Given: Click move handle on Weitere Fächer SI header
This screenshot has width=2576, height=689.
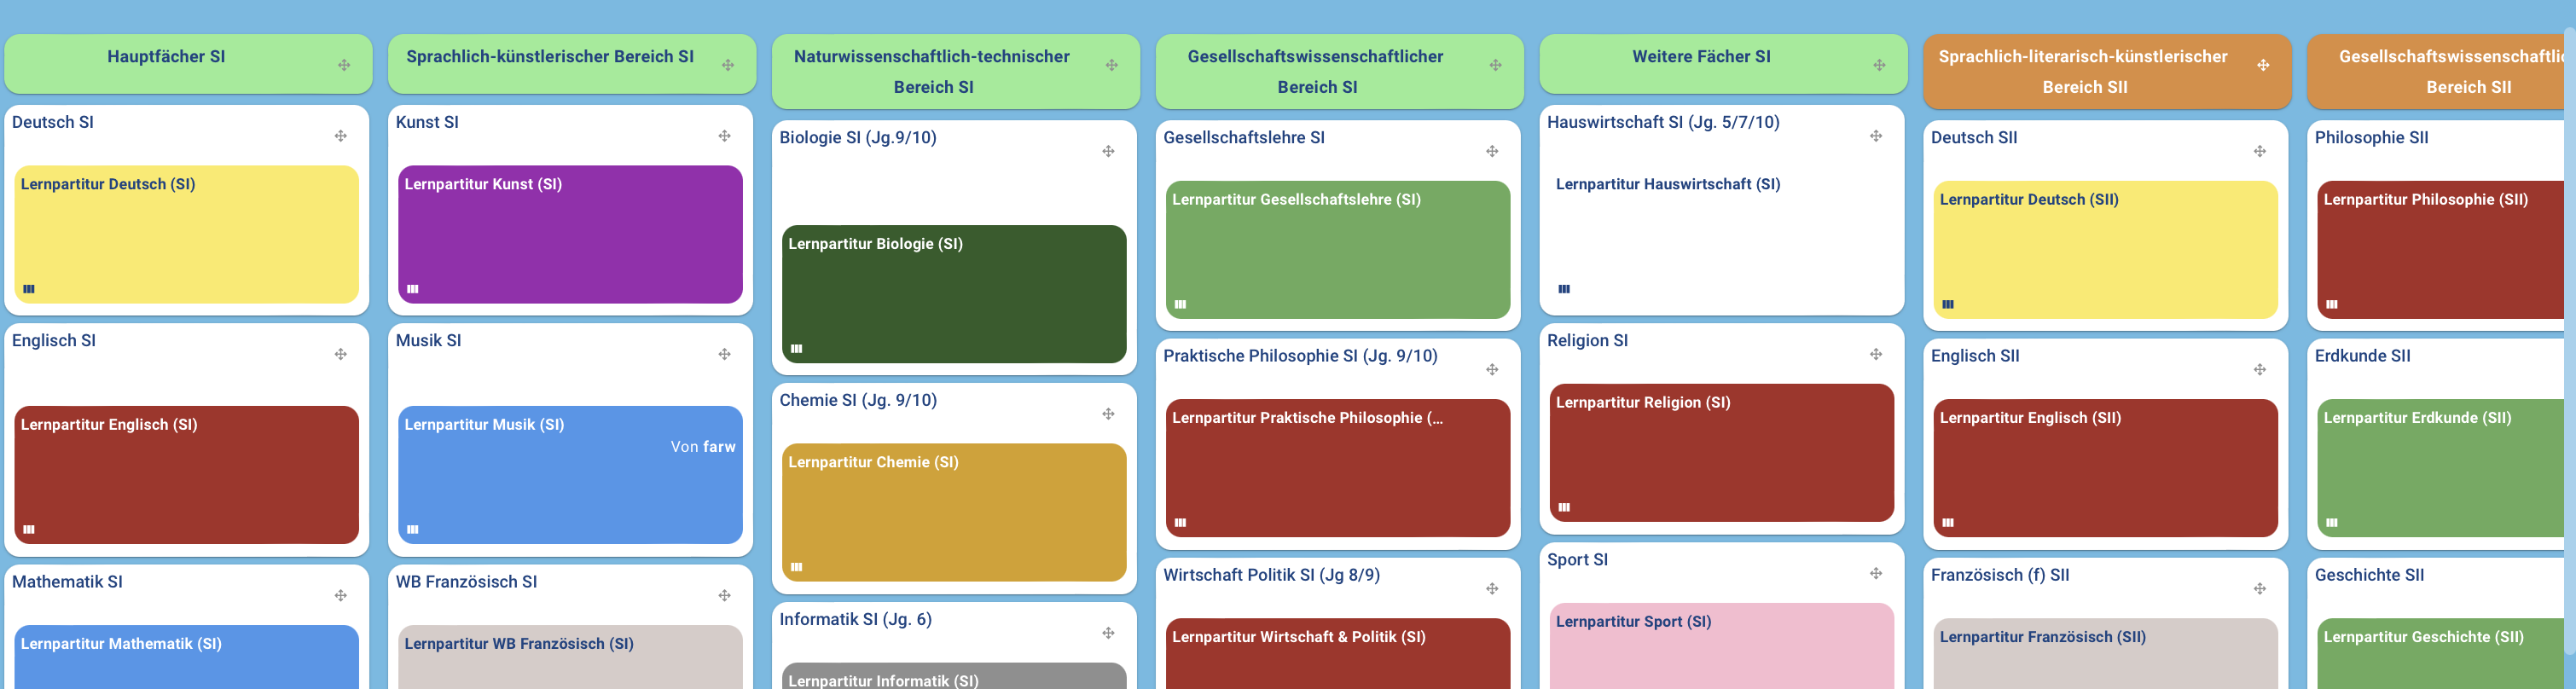Looking at the screenshot, I should coord(1879,65).
